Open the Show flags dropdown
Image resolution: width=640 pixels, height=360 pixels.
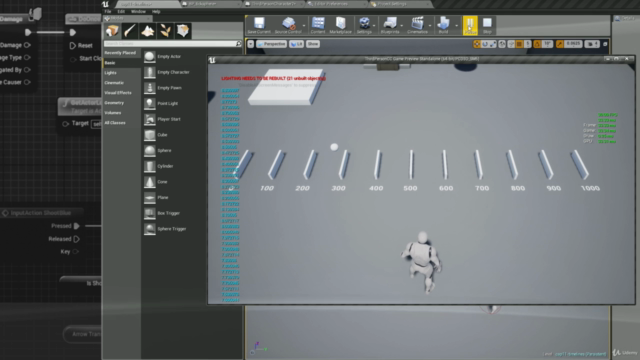(x=313, y=44)
